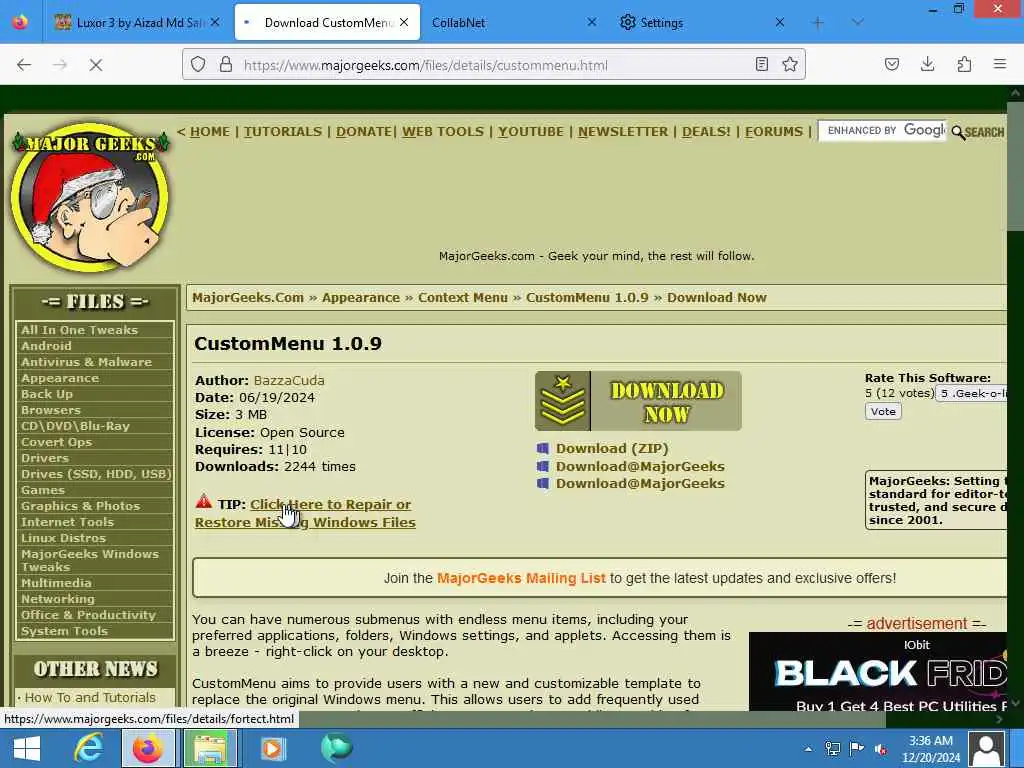Open the NEWSLETTER menu item
Image resolution: width=1024 pixels, height=768 pixels.
point(623,131)
